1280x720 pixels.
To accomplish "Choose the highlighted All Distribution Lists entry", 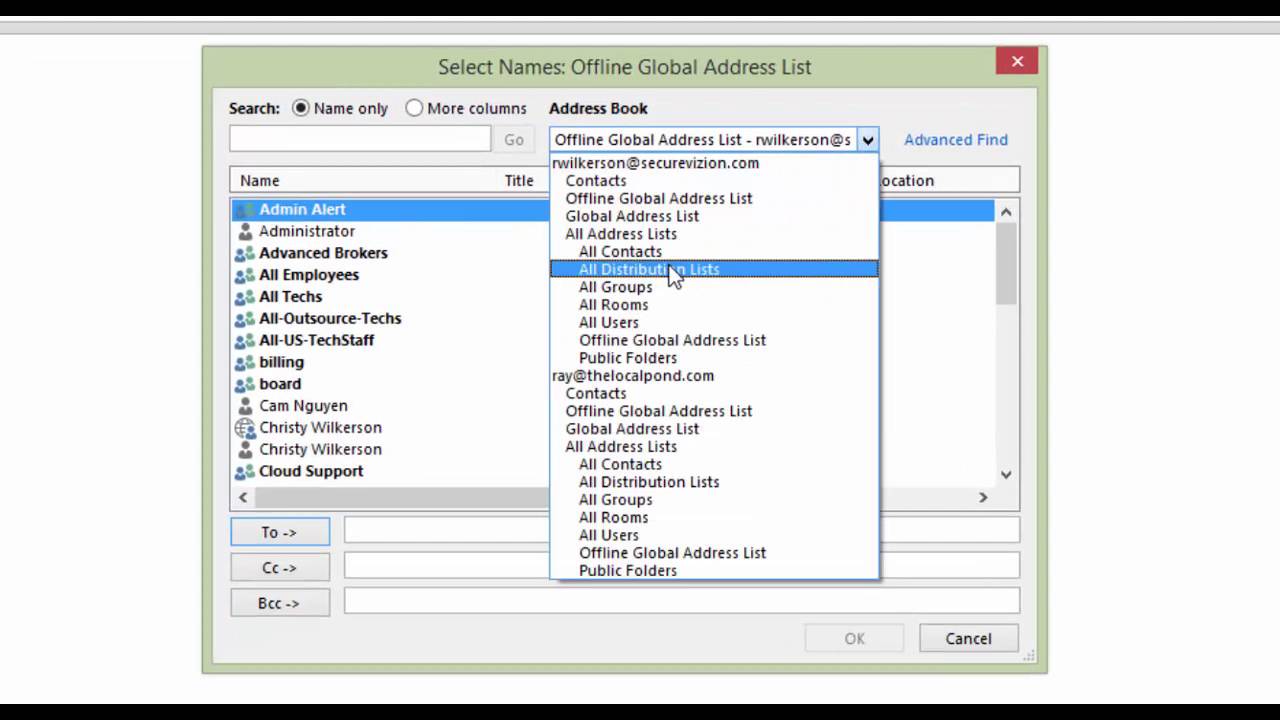I will coord(714,269).
